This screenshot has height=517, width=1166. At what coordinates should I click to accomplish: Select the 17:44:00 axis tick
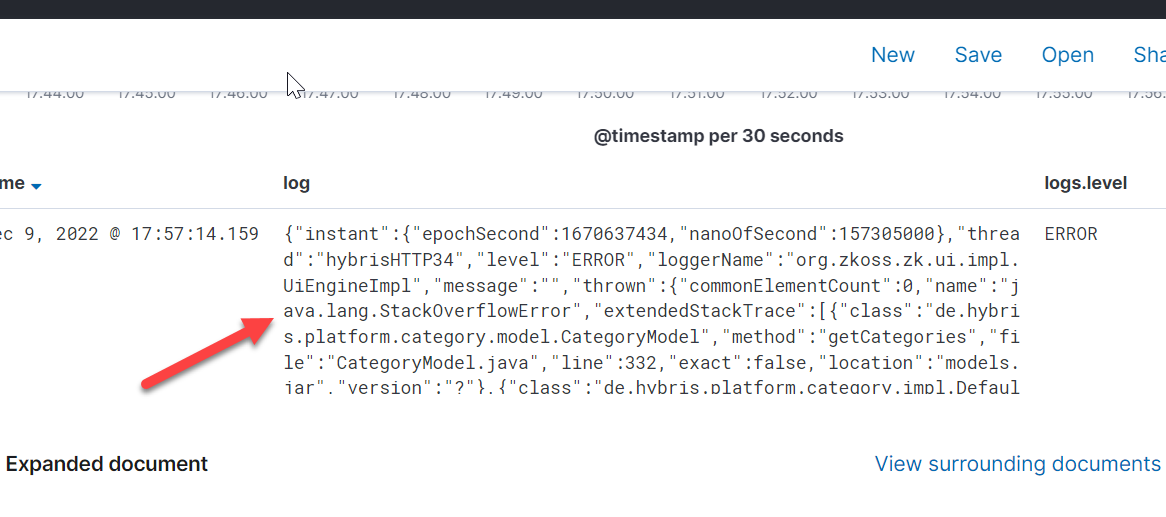tap(54, 94)
